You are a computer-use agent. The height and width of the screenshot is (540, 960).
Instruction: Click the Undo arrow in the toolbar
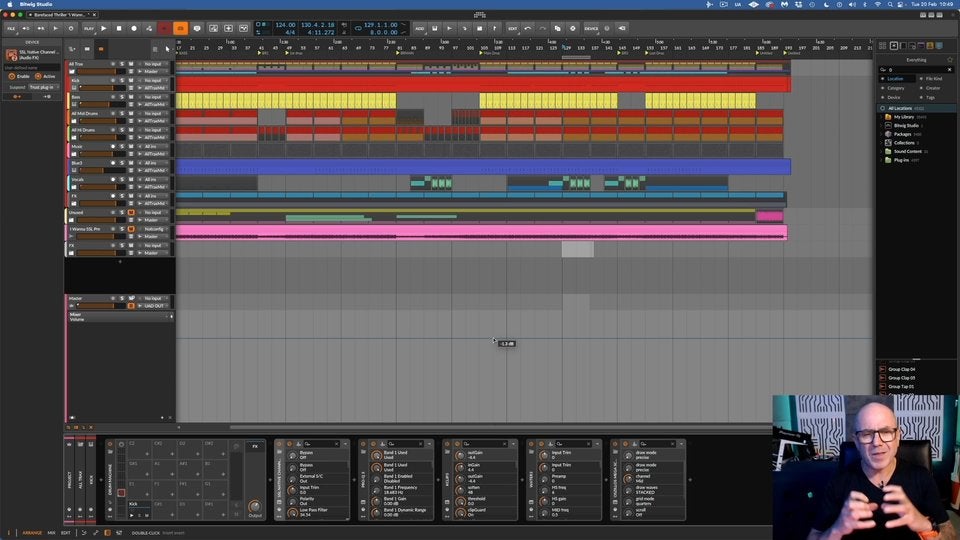[x=527, y=28]
